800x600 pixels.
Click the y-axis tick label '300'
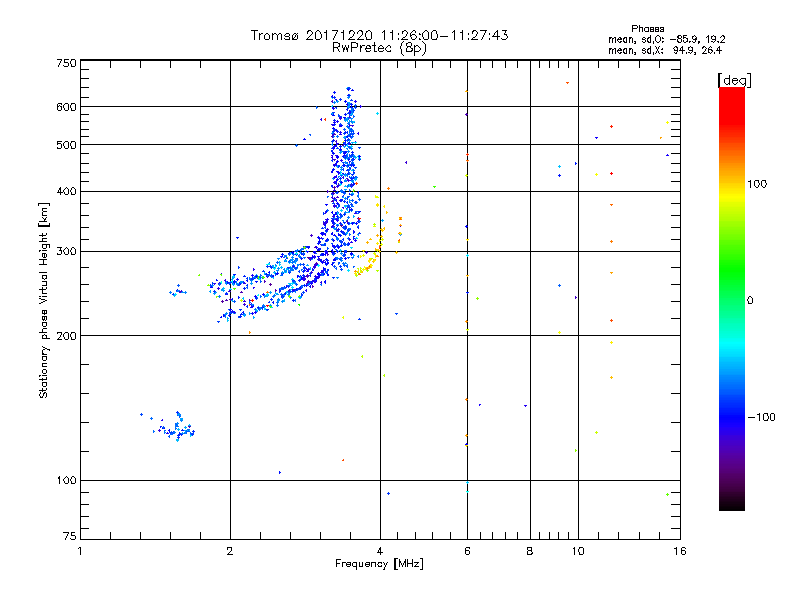[66, 252]
